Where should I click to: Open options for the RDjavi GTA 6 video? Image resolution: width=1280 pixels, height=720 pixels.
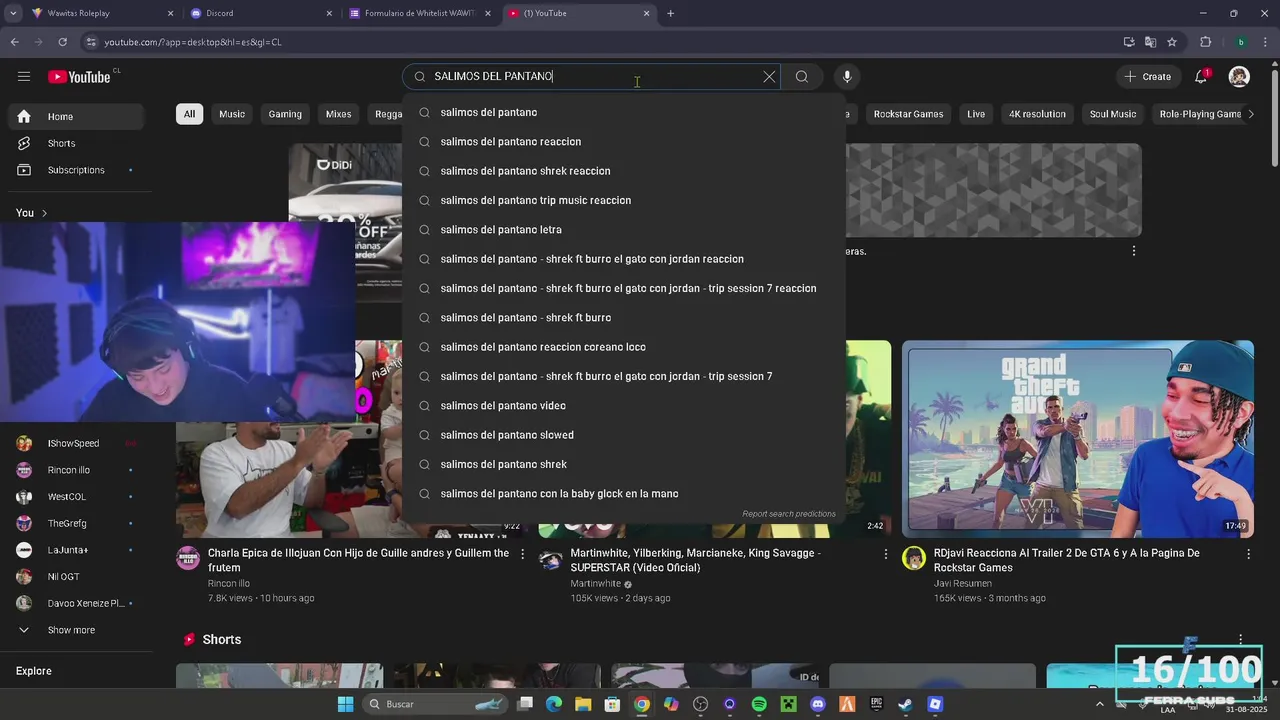click(x=1248, y=553)
